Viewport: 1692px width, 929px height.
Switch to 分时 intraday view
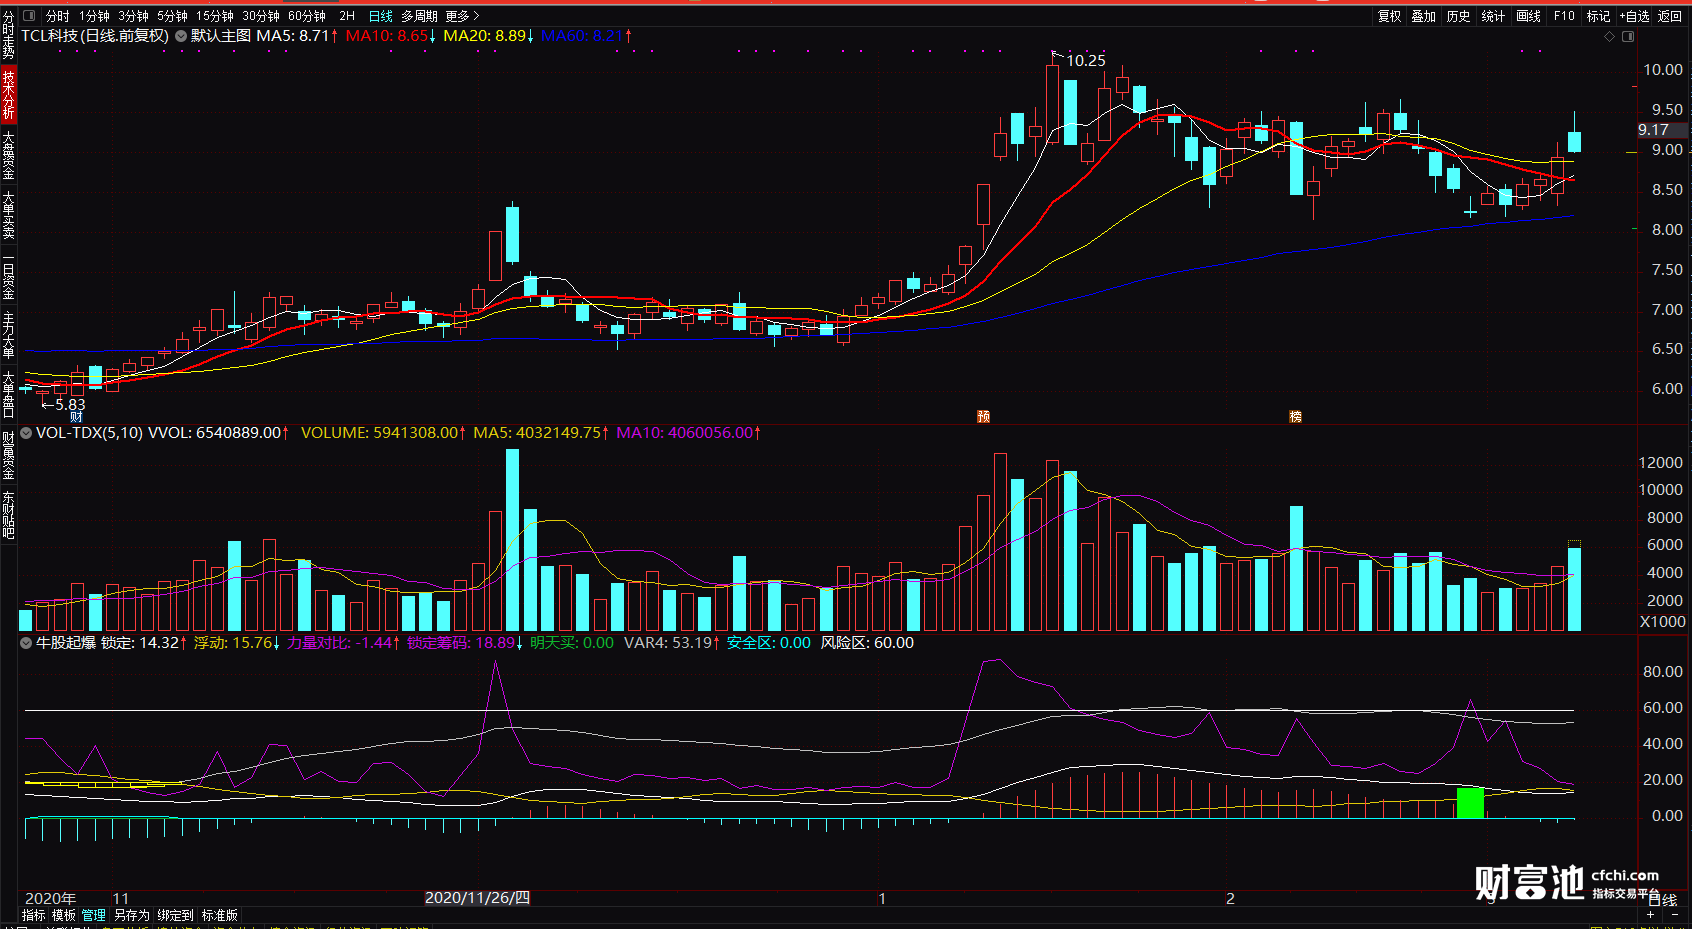click(x=58, y=16)
